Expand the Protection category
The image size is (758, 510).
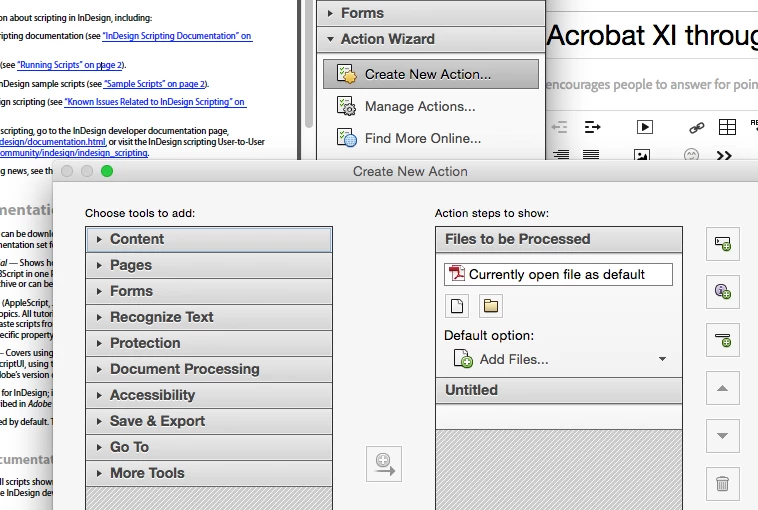click(209, 343)
